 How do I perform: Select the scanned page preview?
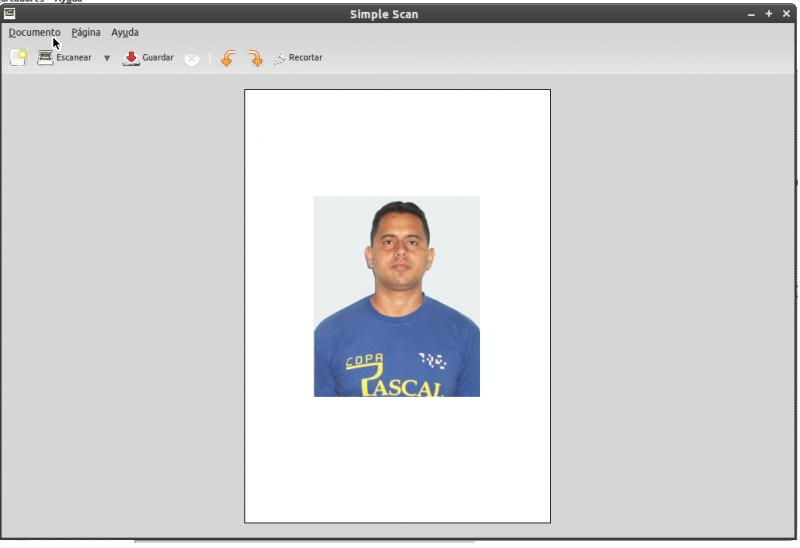coord(397,306)
